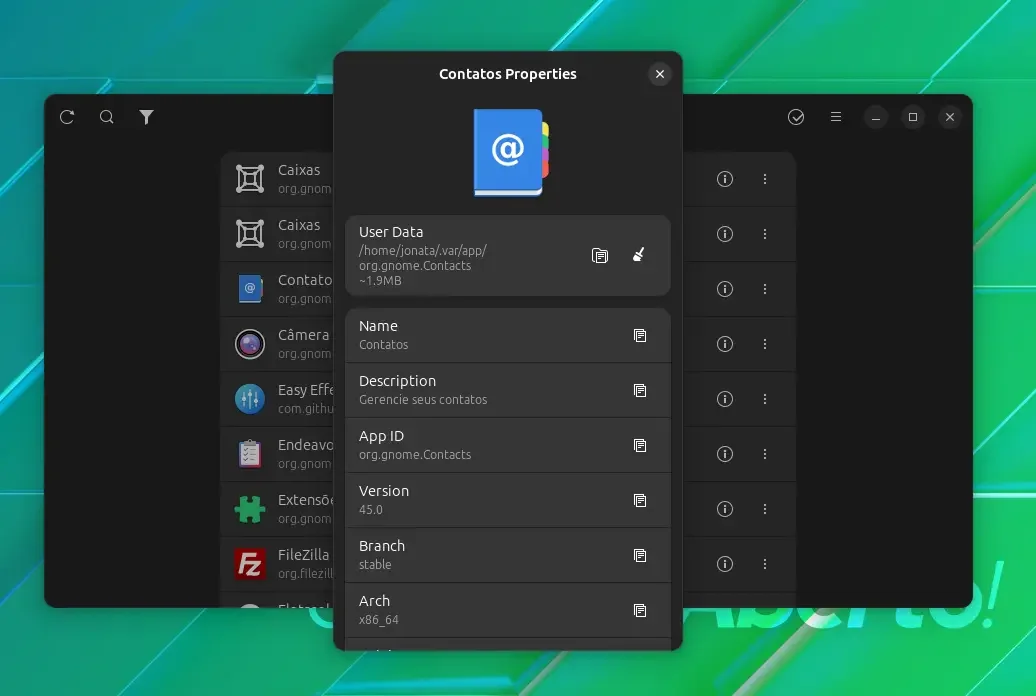Show info for the Câmera app
The image size is (1036, 696).
(x=725, y=344)
